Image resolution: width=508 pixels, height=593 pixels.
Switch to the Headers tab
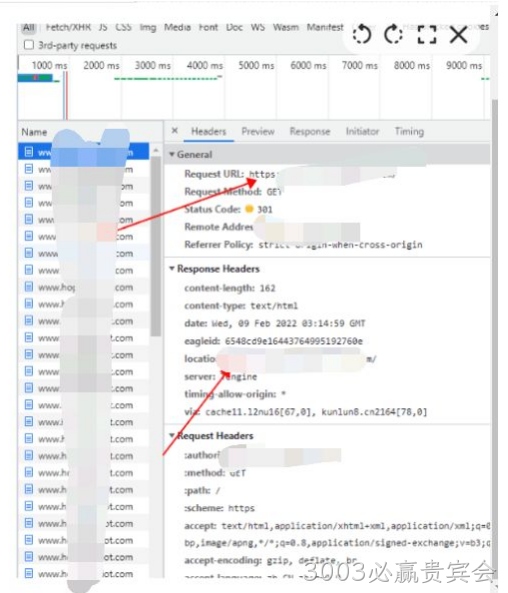coord(209,132)
